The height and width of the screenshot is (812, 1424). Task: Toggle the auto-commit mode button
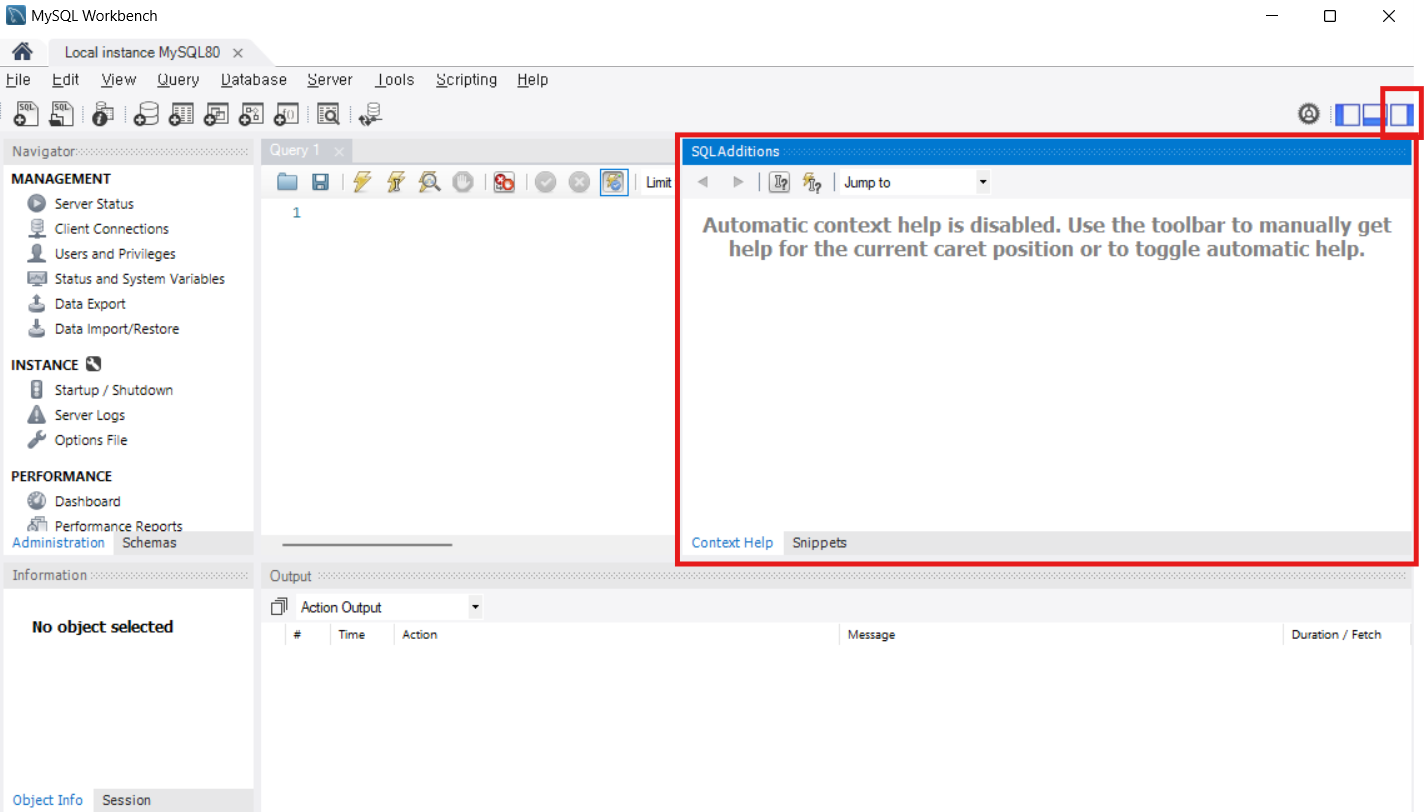click(x=614, y=182)
